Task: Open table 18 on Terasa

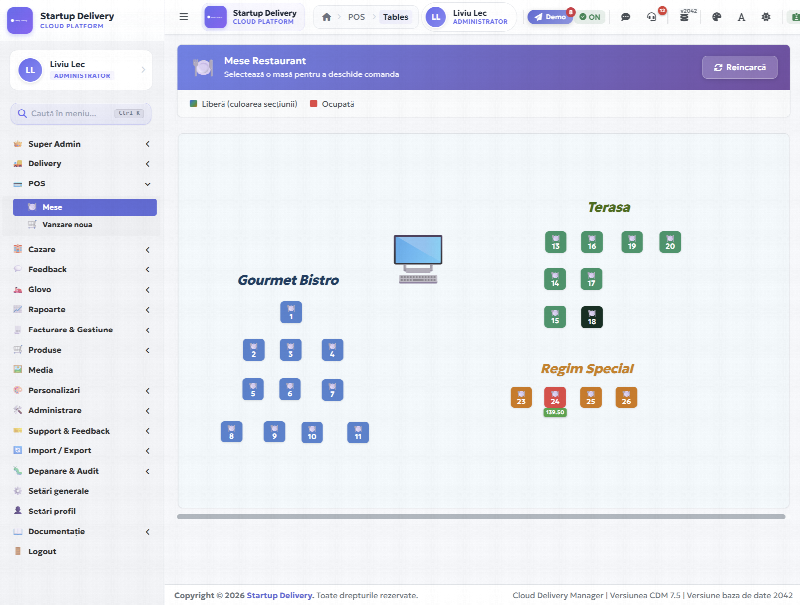Action: point(592,317)
